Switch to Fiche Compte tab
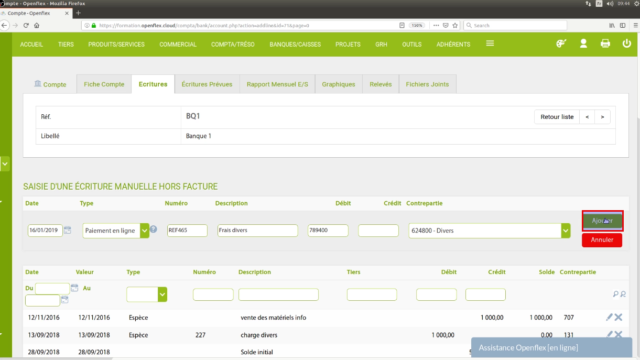 [104, 84]
